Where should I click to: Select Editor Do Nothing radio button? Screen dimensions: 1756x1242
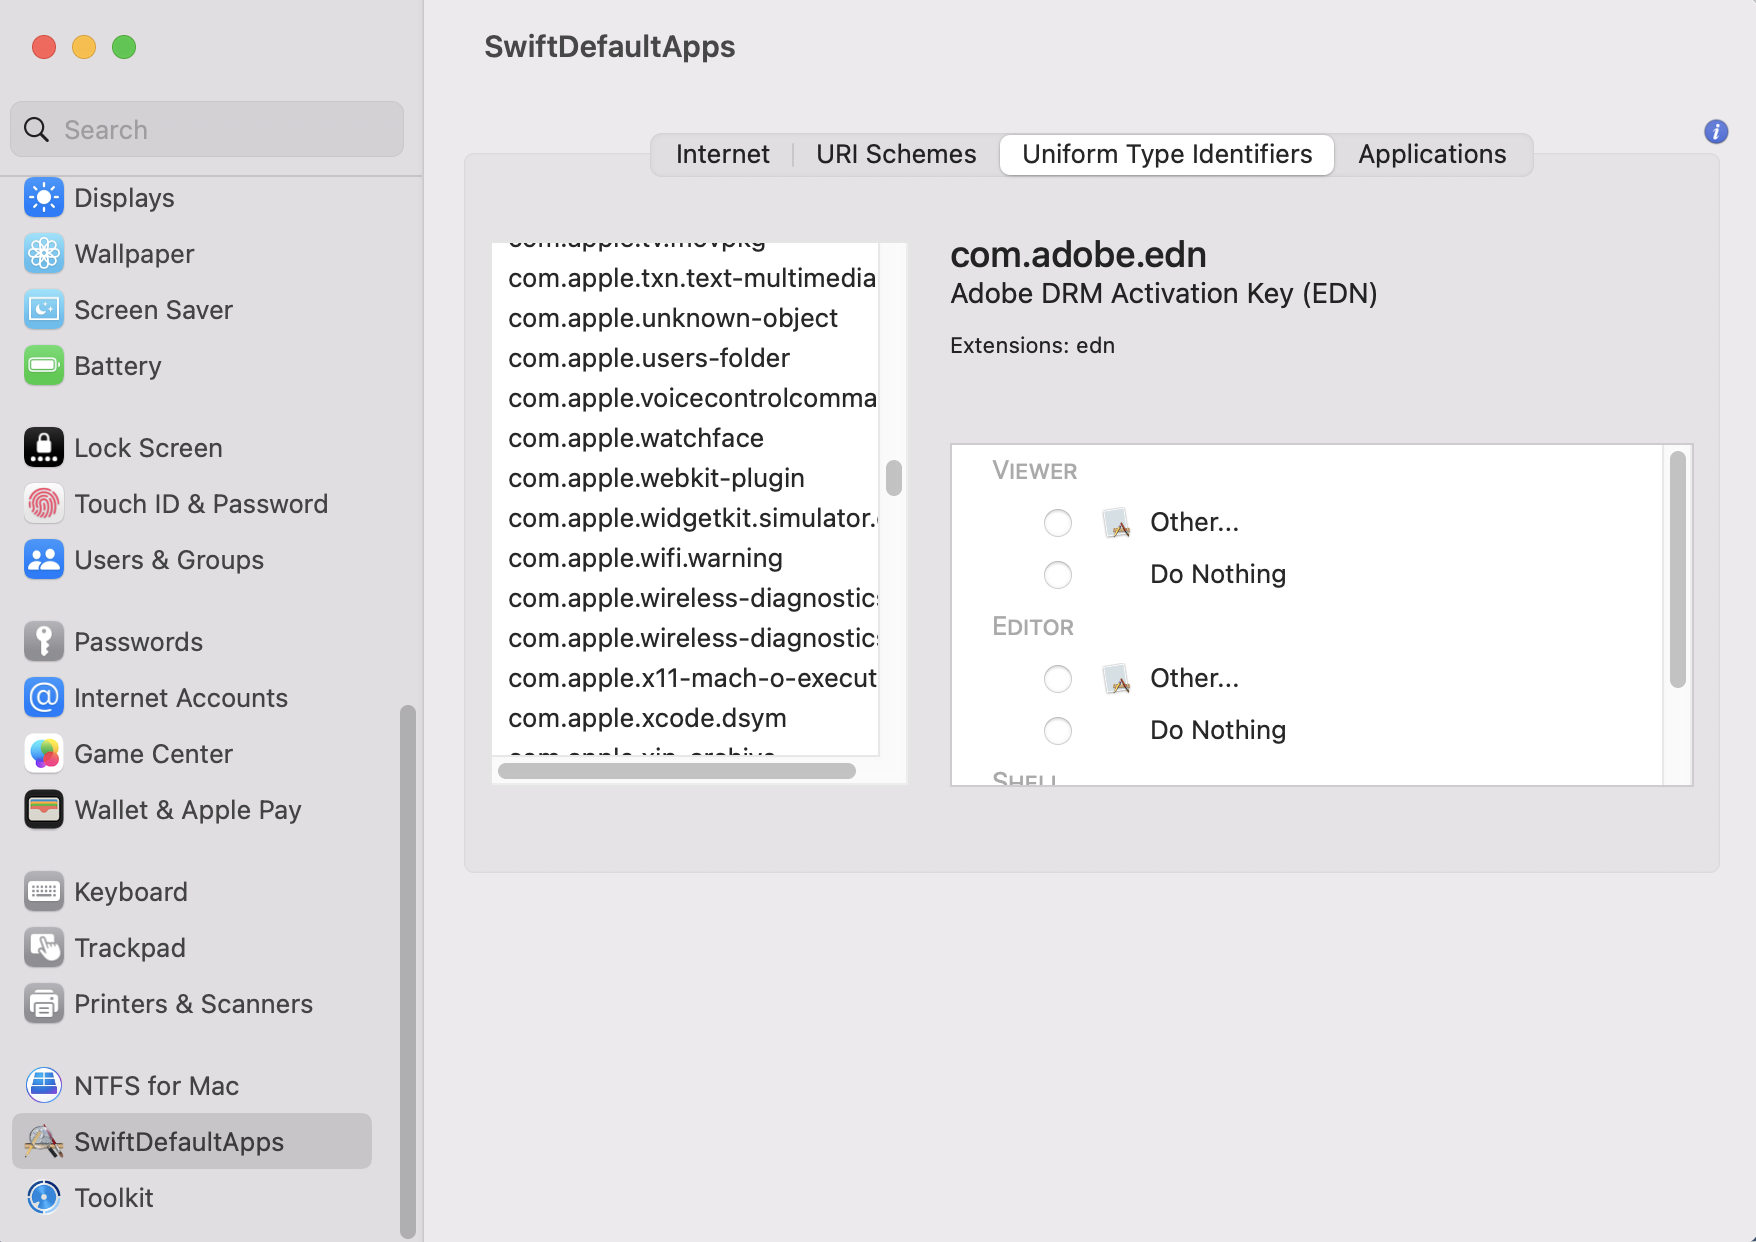point(1058,731)
